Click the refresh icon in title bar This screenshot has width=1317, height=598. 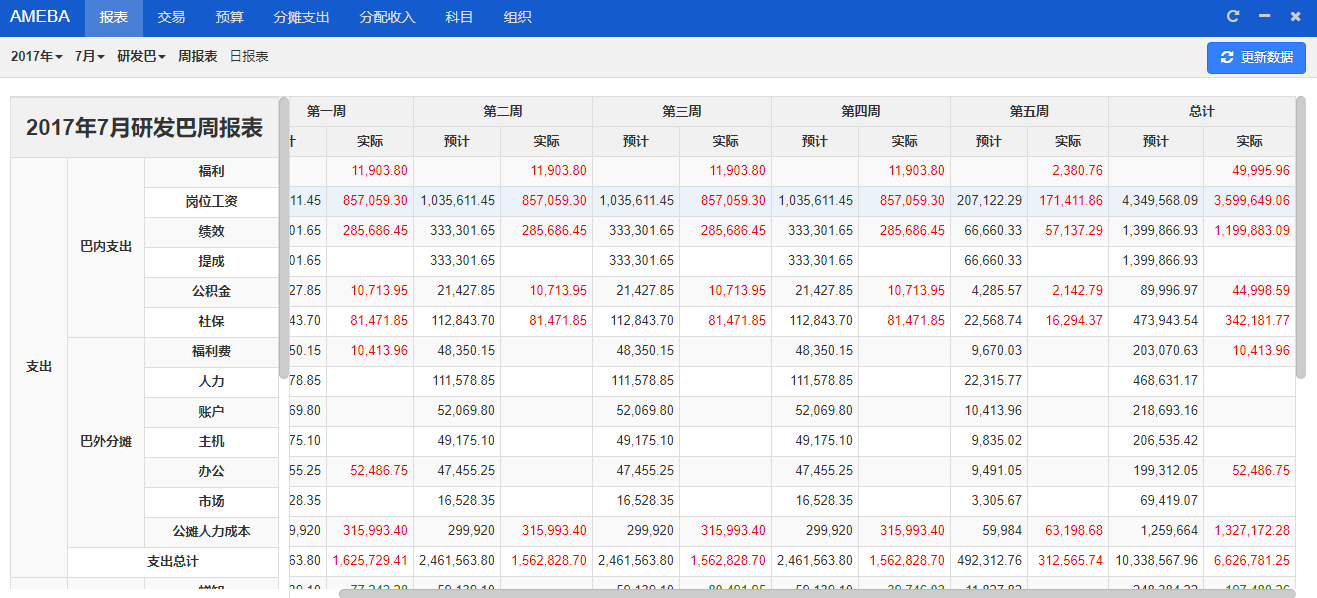tap(1233, 17)
